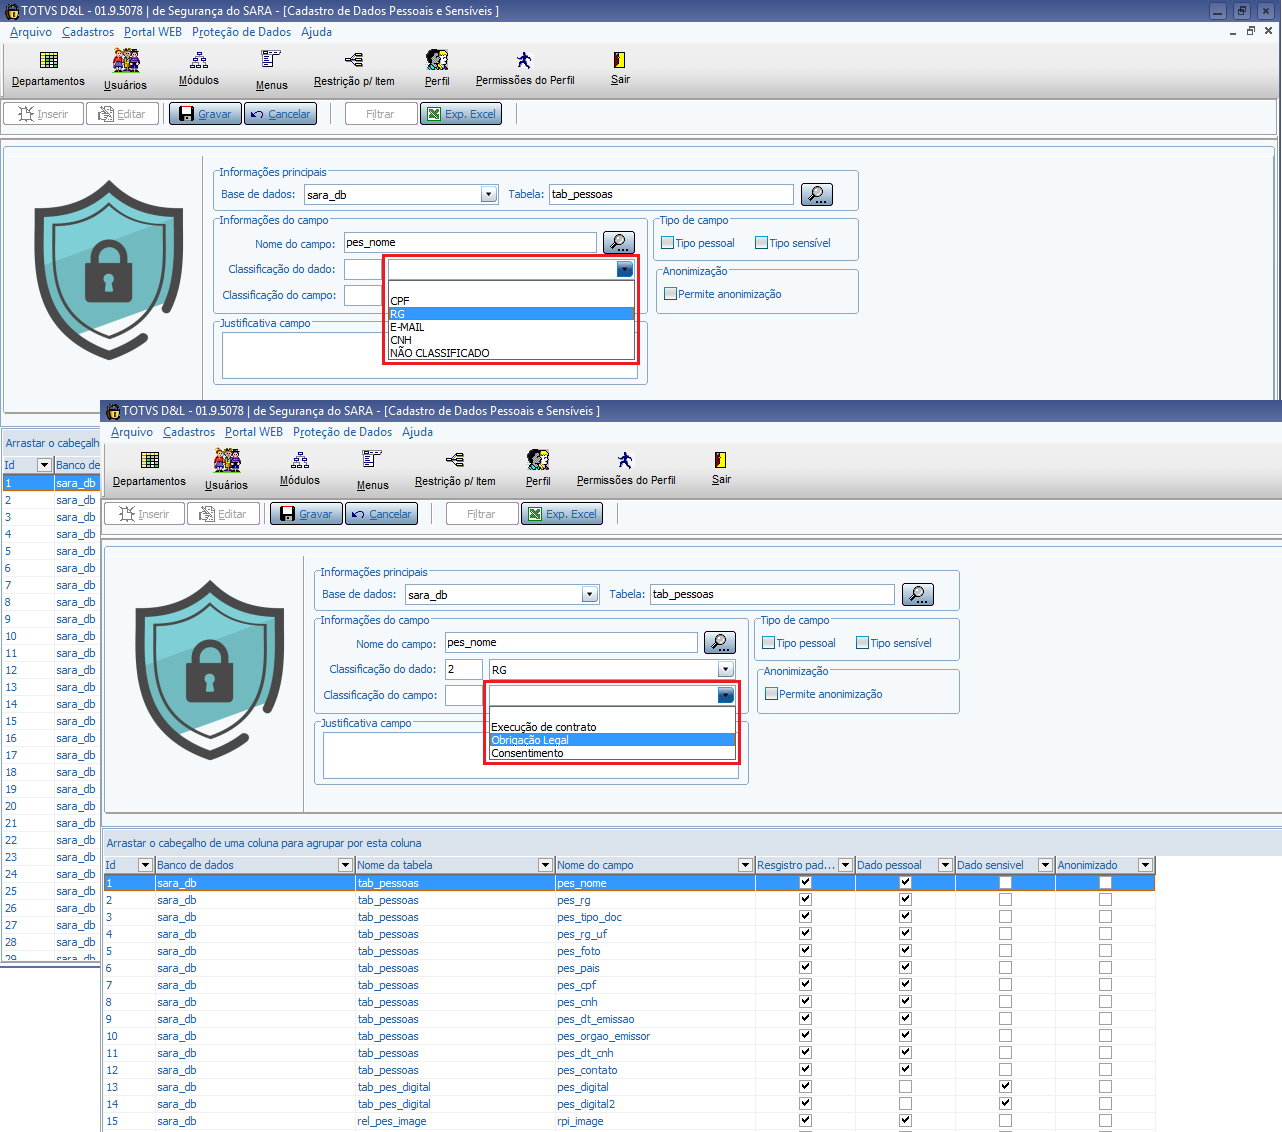Screen dimensions: 1282x1132
Task: Choose Execução de contrato in the dropdown list
Action: pos(612,727)
